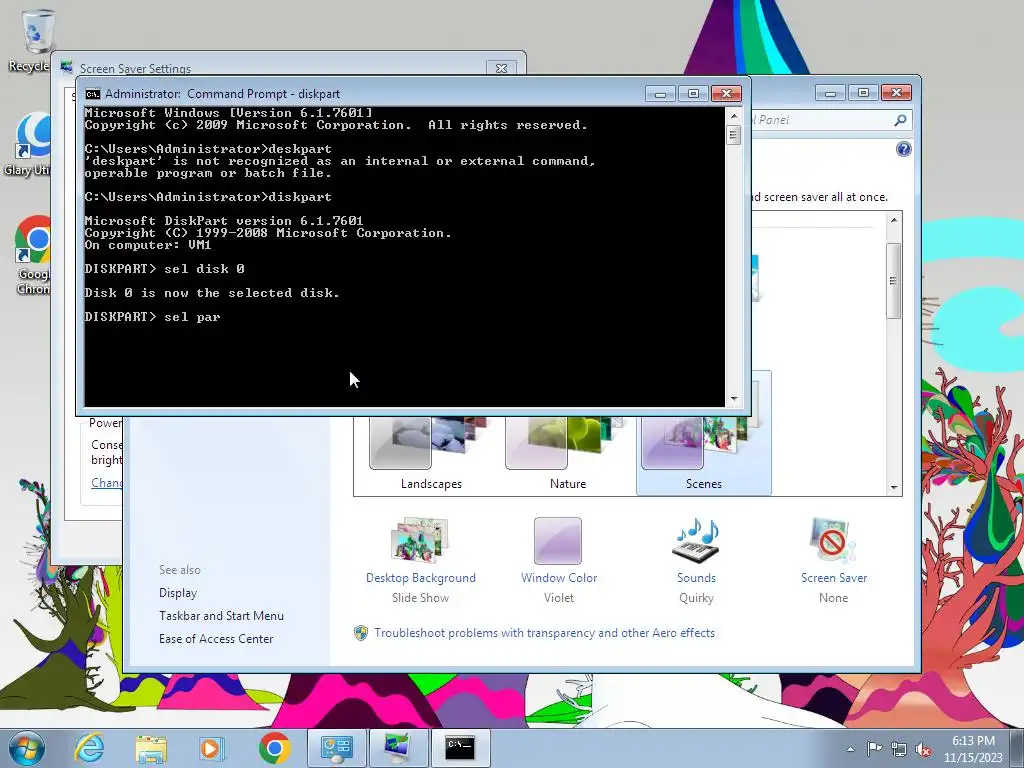Open the Command Prompt title bar icon menu
The image size is (1024, 768).
click(92, 94)
